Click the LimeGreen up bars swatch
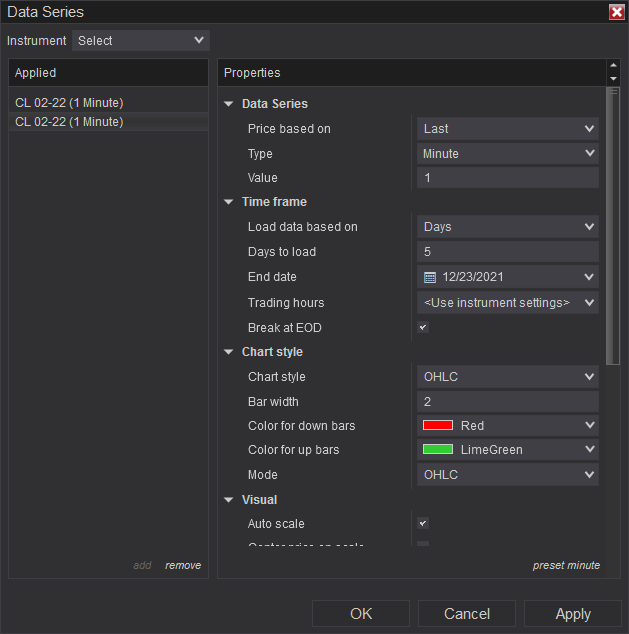629x634 pixels. 438,450
